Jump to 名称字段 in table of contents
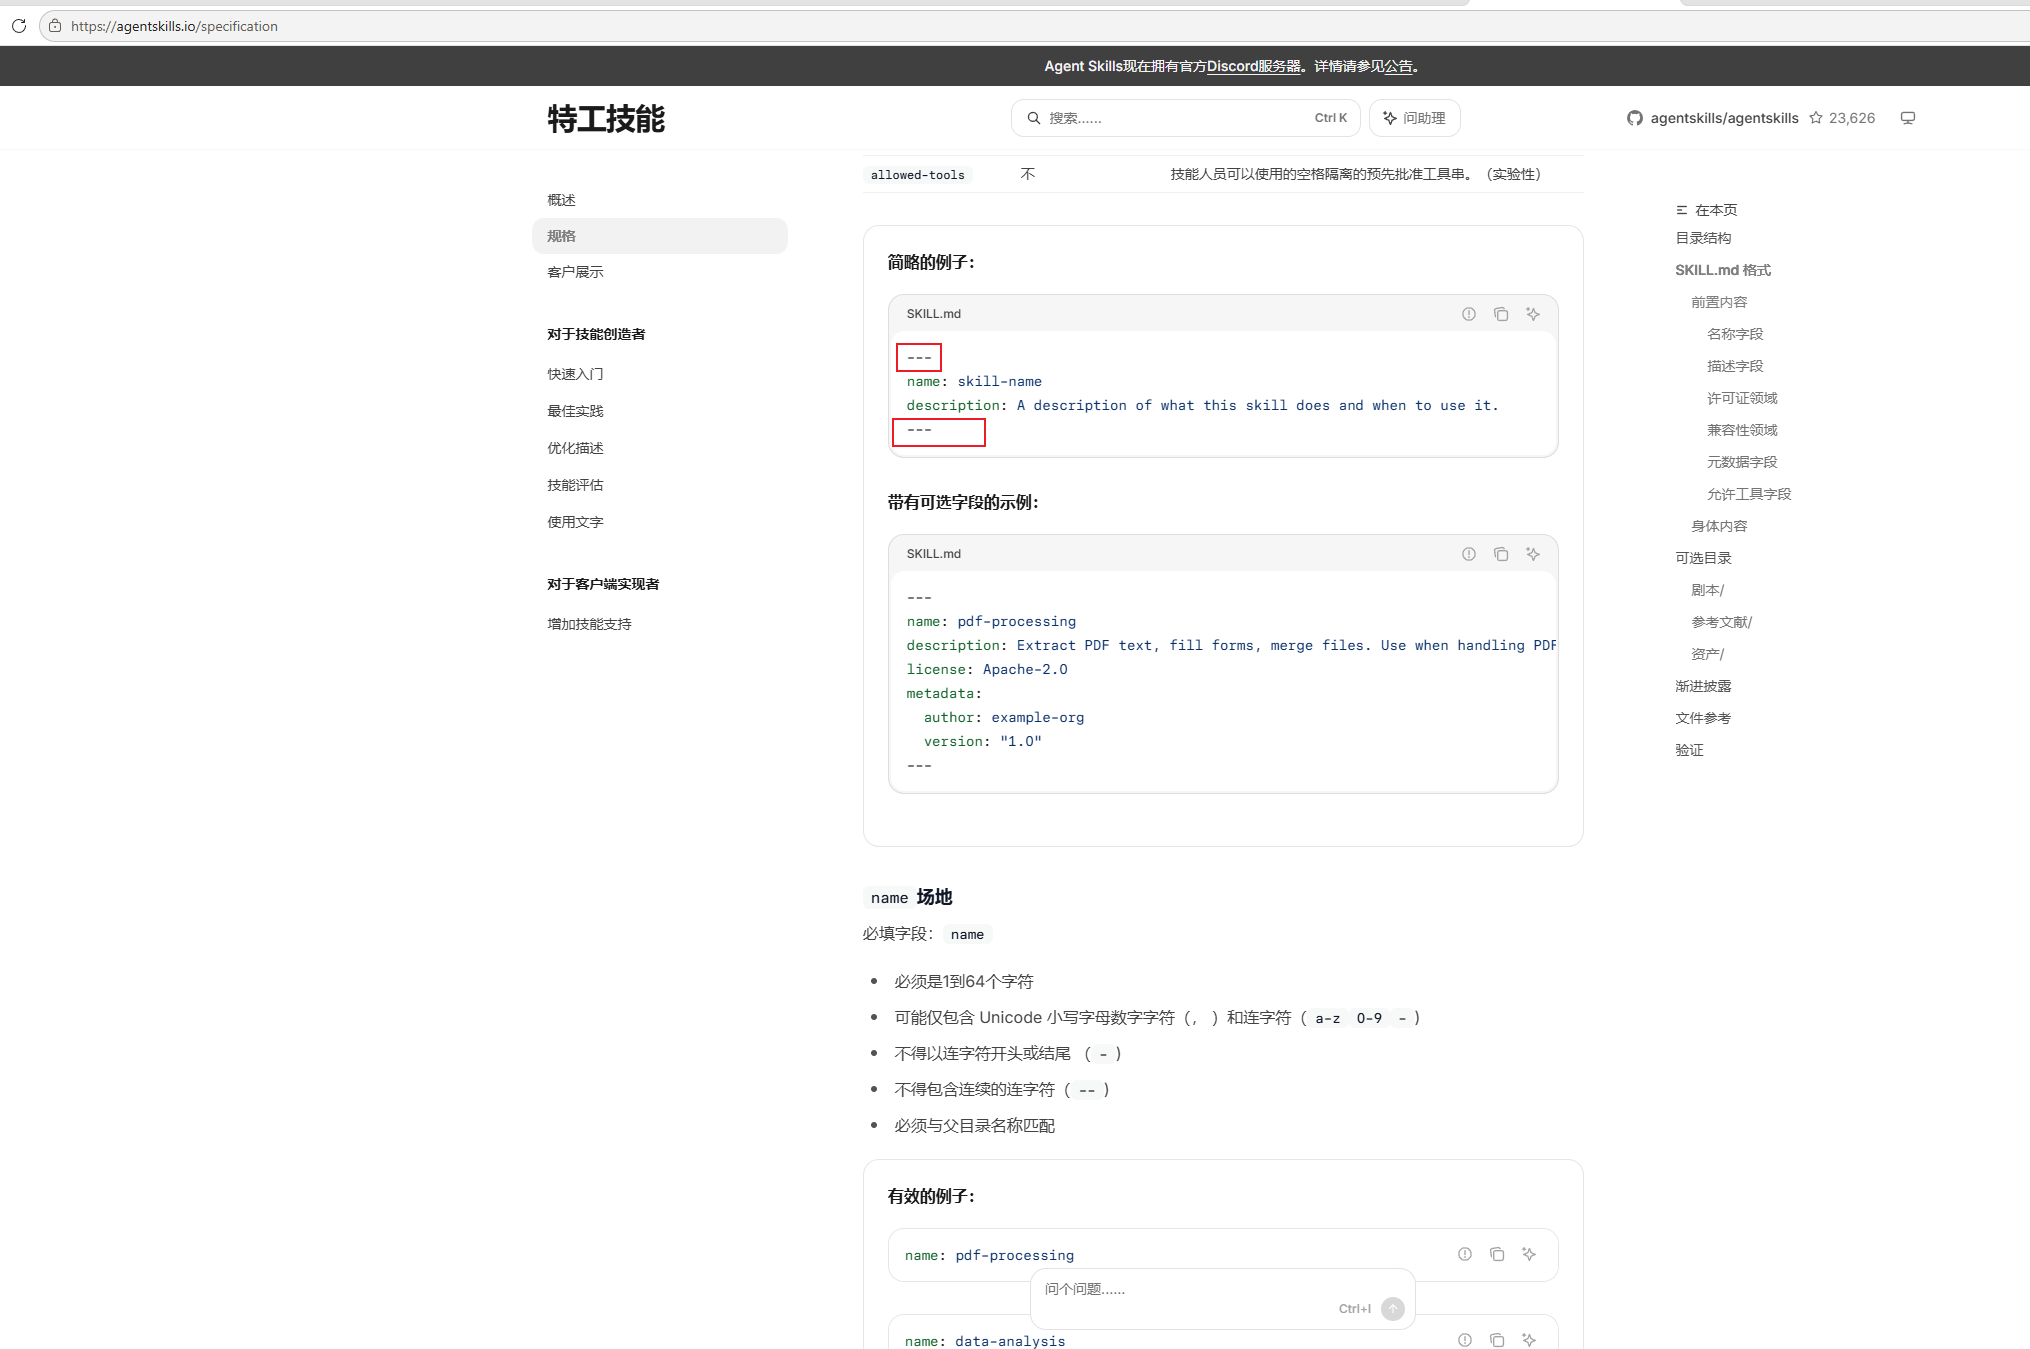 pos(1735,334)
